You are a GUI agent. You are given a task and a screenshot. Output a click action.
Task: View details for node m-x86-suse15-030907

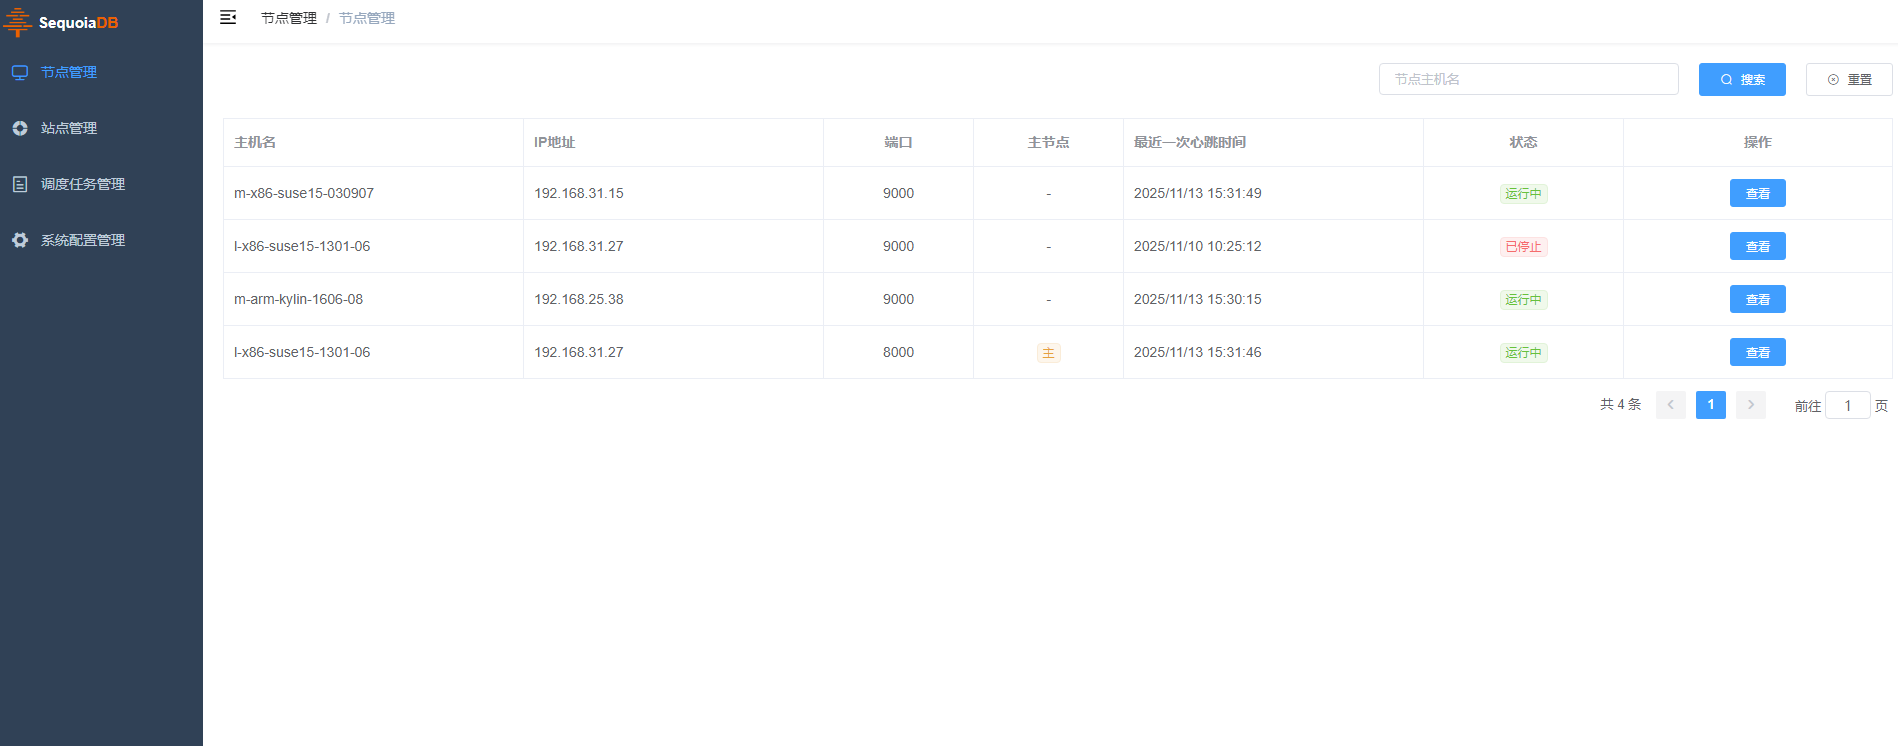pos(1757,193)
